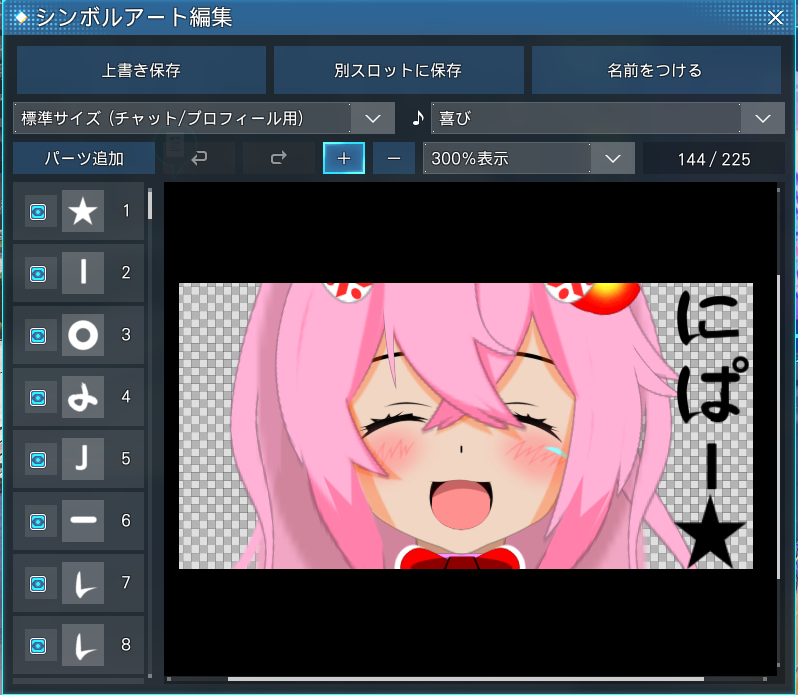Click the music note sound icon
The width and height of the screenshot is (798, 695).
click(x=418, y=118)
